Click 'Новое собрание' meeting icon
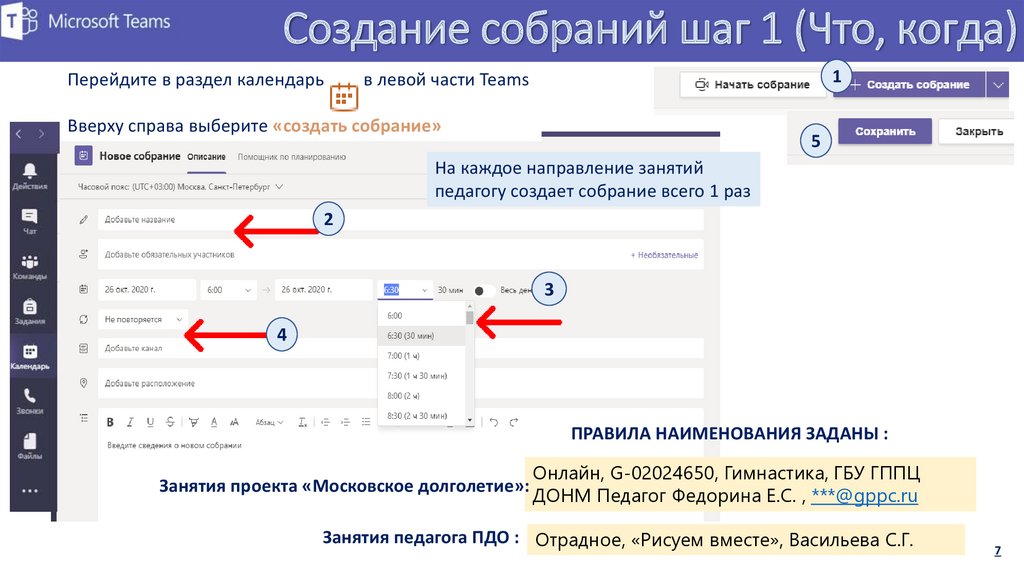The height and width of the screenshot is (574, 1024). coord(83,156)
